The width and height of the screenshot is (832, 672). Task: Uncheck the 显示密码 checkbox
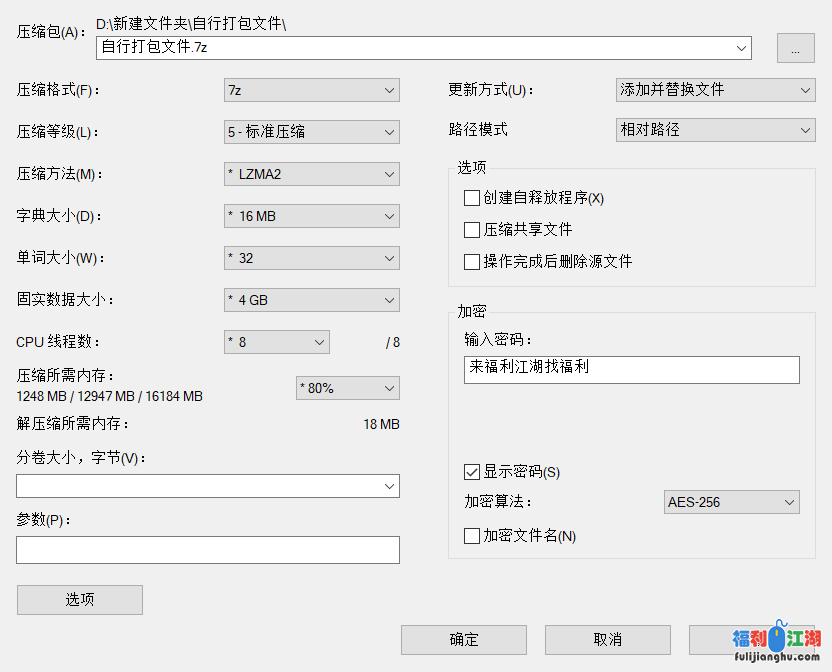[x=472, y=472]
